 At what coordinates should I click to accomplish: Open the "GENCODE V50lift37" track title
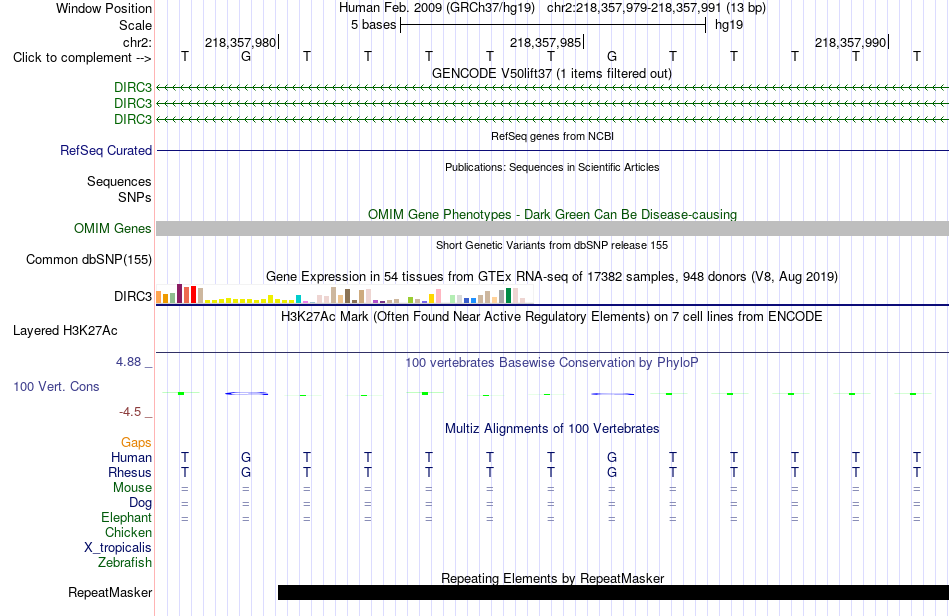552,74
